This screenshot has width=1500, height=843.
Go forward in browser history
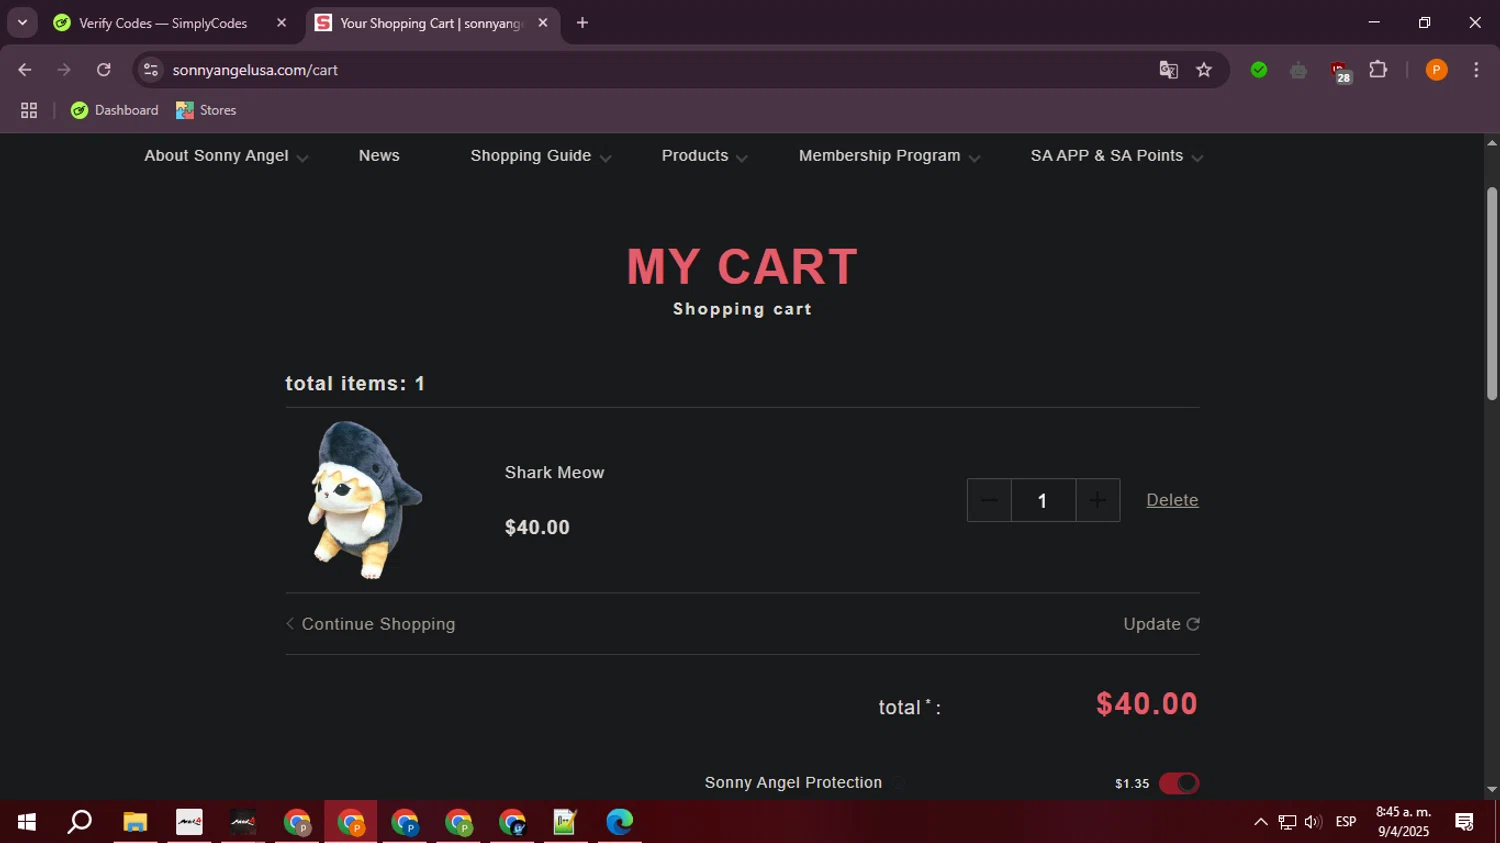(x=64, y=70)
